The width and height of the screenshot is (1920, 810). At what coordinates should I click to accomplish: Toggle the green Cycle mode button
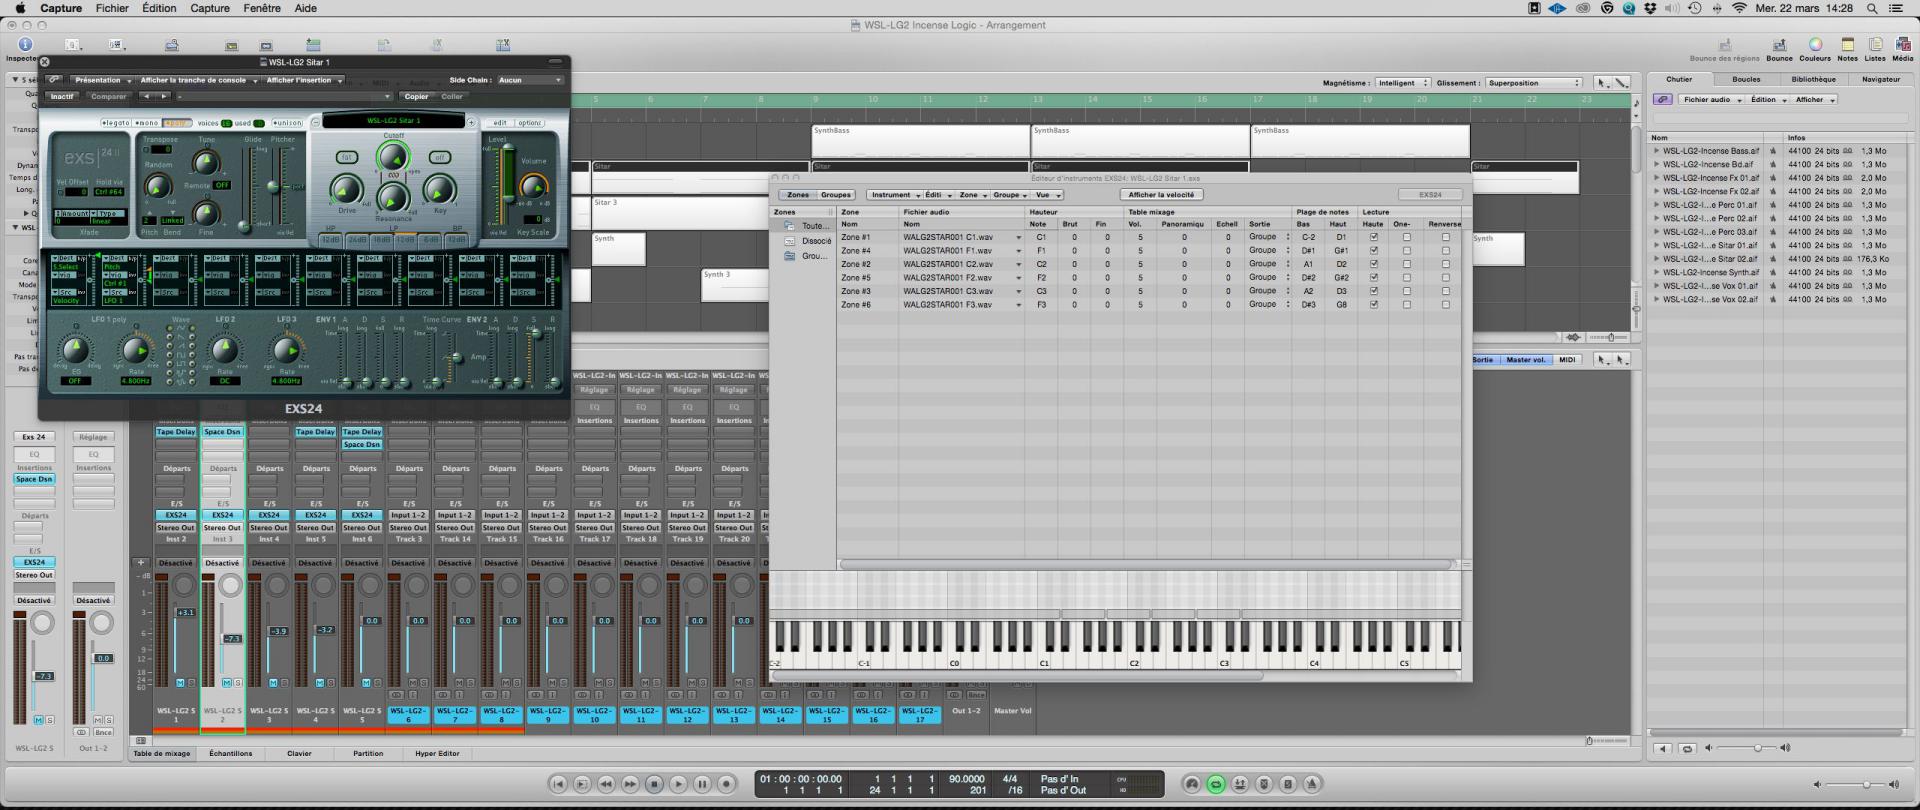pyautogui.click(x=1216, y=785)
